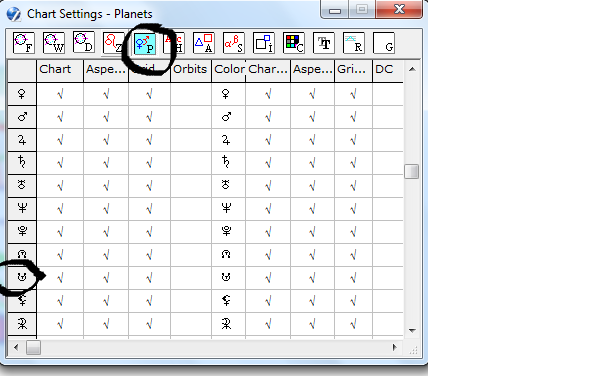Viewport: 614px width, 376px height.
Task: Open the R settings toolbar icon
Action: click(354, 43)
